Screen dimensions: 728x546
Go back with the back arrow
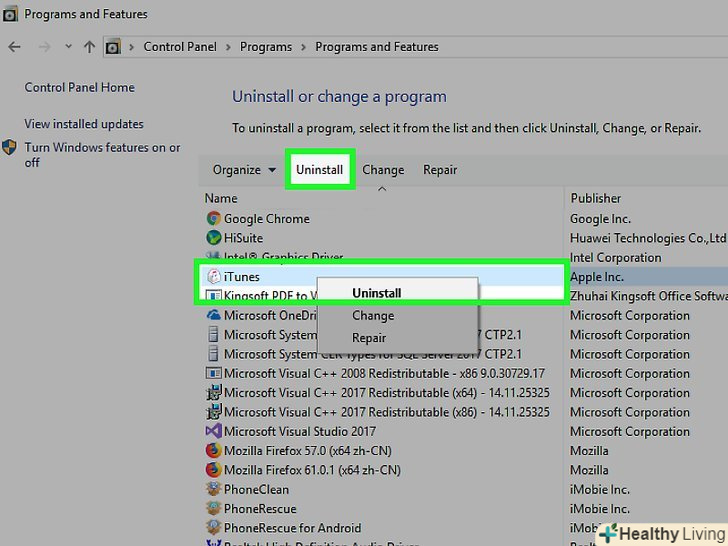point(14,47)
